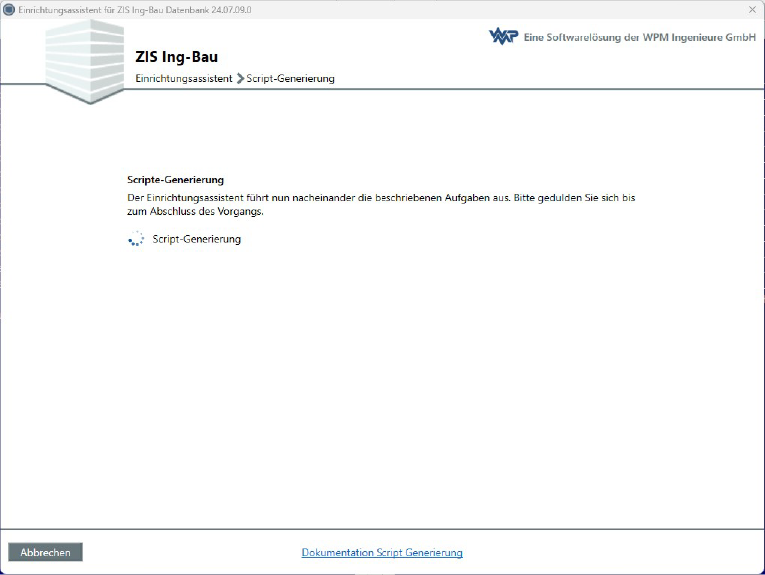Image resolution: width=765 pixels, height=575 pixels.
Task: Click the ZIS Ing-Bau heading
Action: 177,57
